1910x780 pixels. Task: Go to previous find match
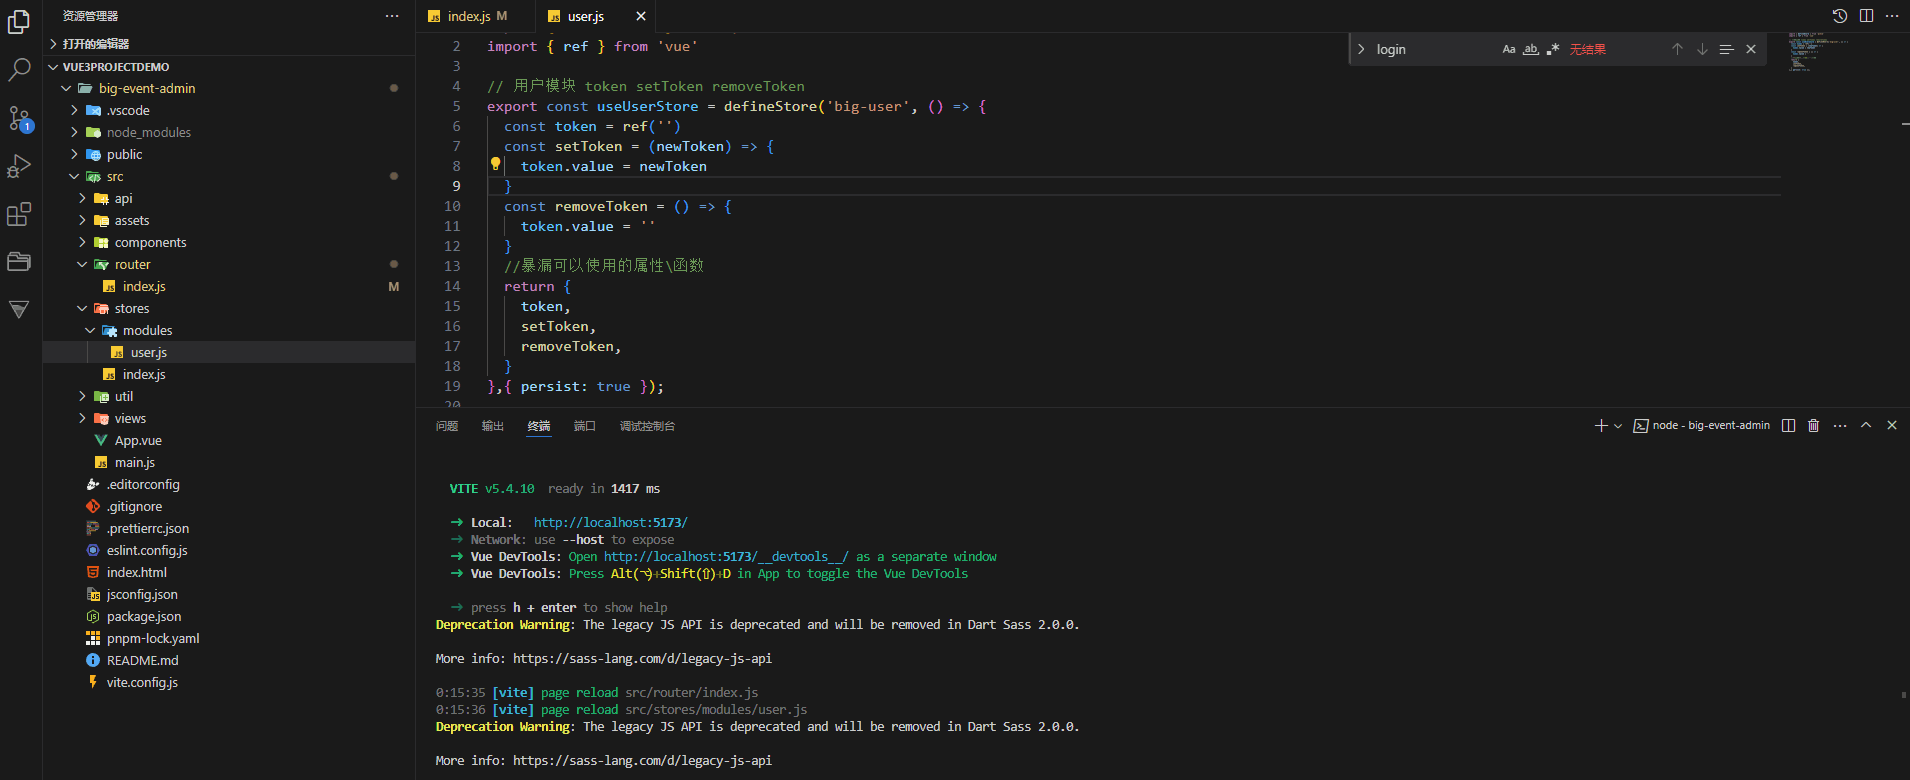(1677, 49)
